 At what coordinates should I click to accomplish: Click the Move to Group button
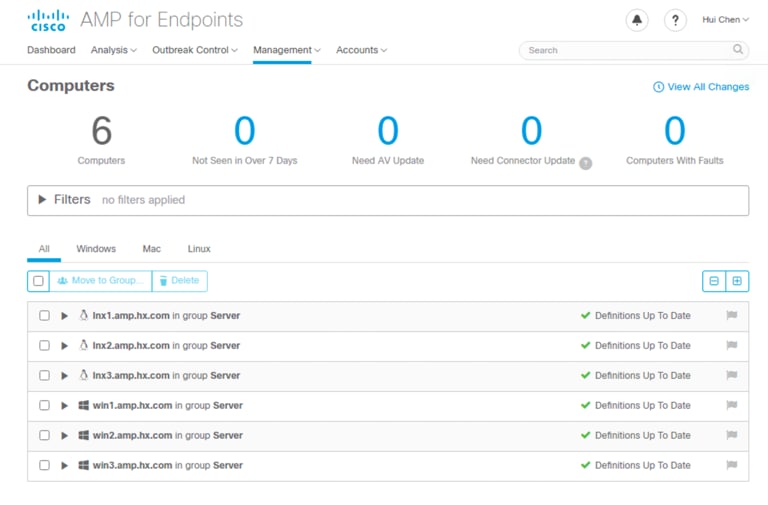[101, 281]
